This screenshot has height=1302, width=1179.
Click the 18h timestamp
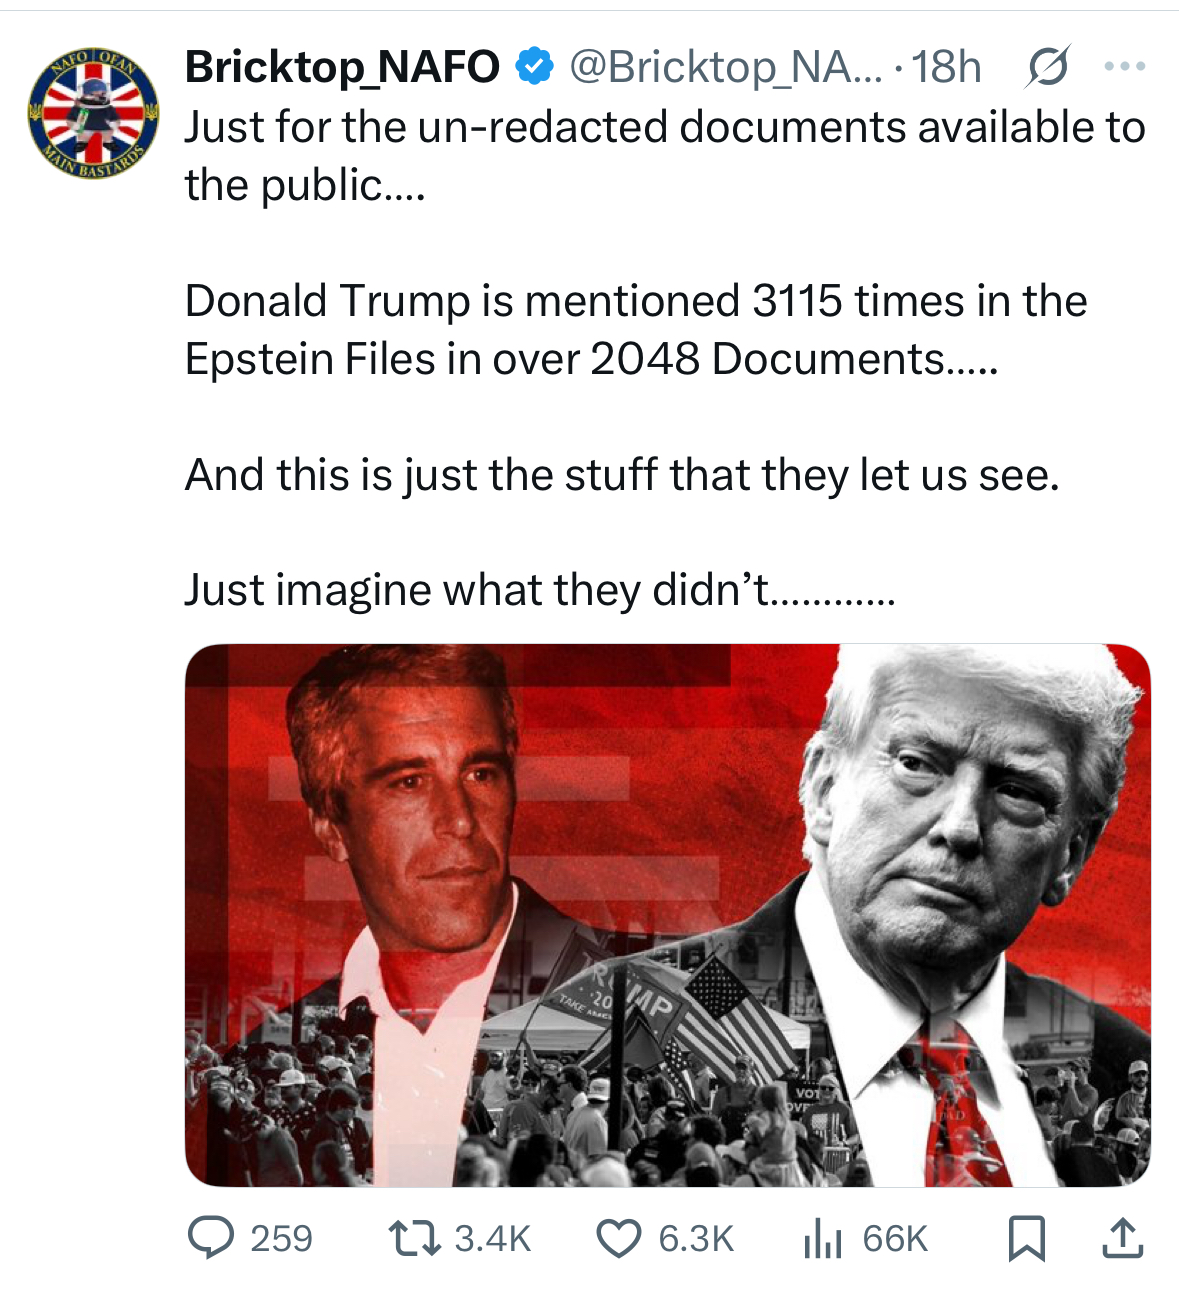[x=946, y=67]
